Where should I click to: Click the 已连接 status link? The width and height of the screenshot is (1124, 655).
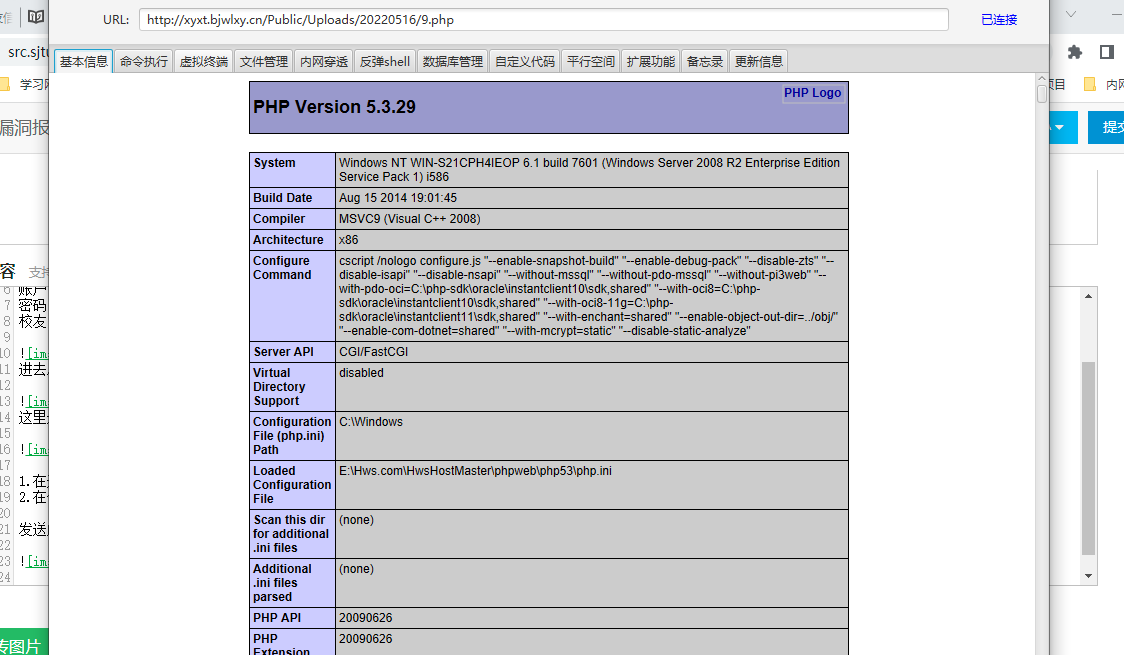tap(999, 19)
